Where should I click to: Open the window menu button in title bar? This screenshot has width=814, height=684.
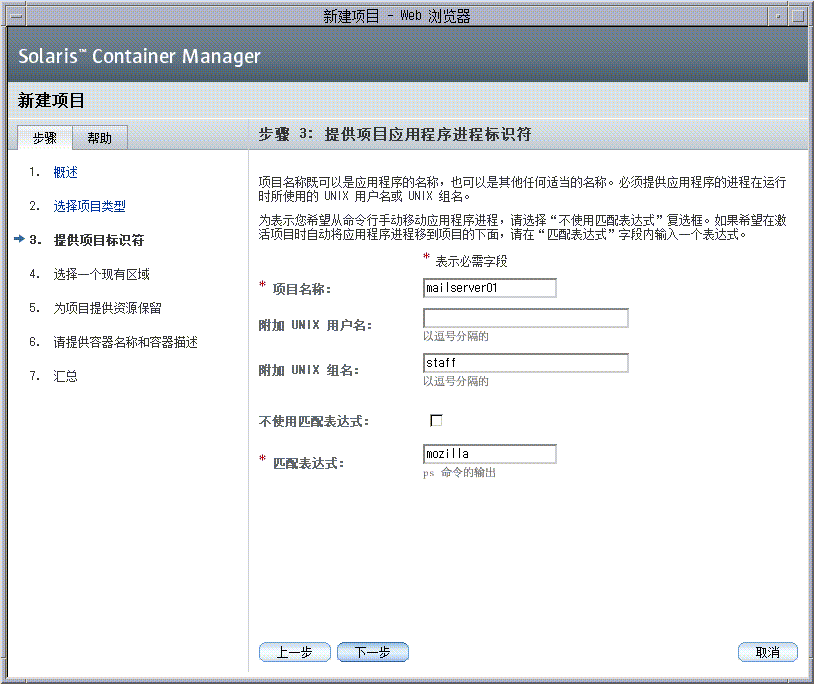pos(16,16)
